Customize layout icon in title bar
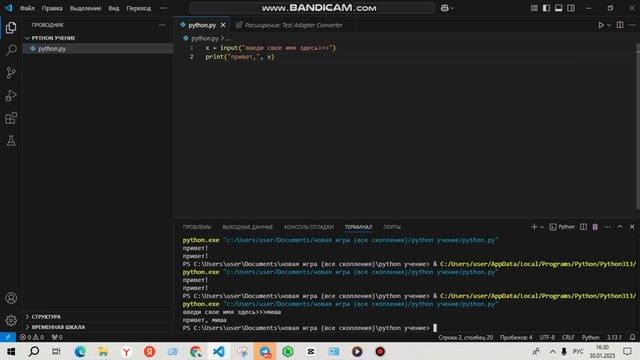Image resolution: width=640 pixels, height=360 pixels. point(534,8)
